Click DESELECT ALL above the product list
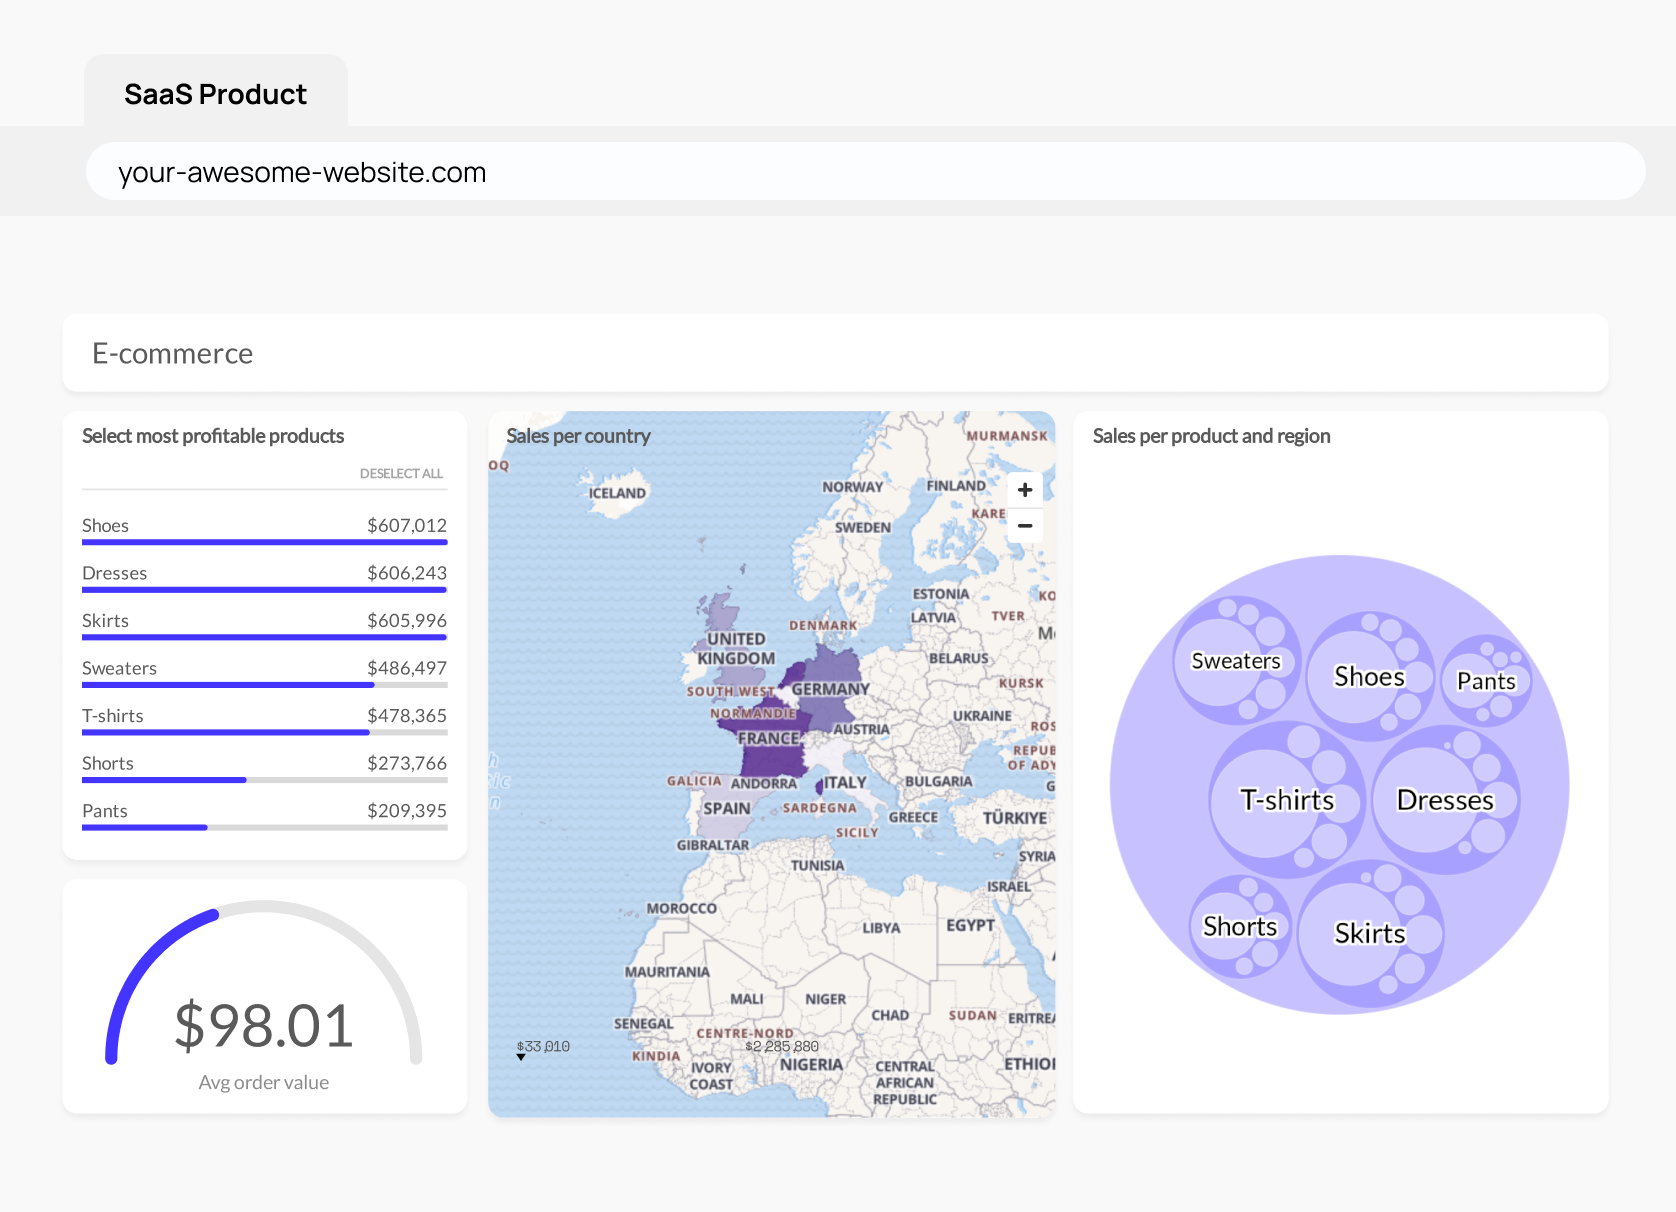This screenshot has width=1676, height=1212. click(x=402, y=473)
